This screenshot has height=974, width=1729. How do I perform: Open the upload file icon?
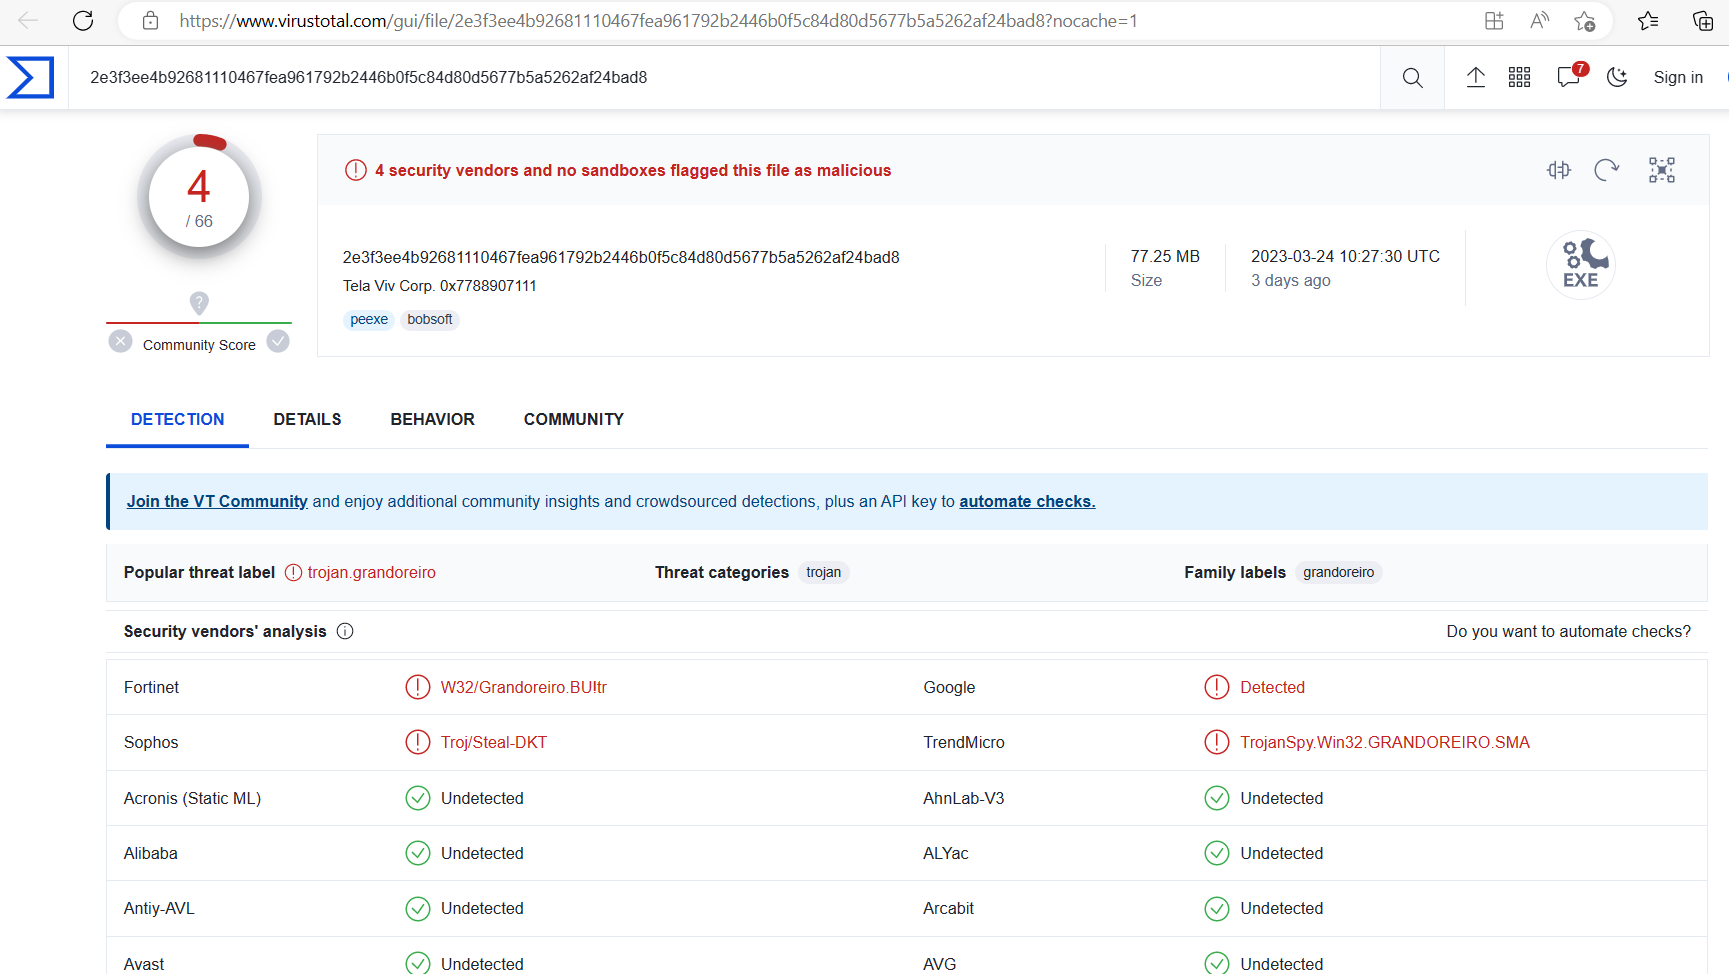coord(1475,78)
